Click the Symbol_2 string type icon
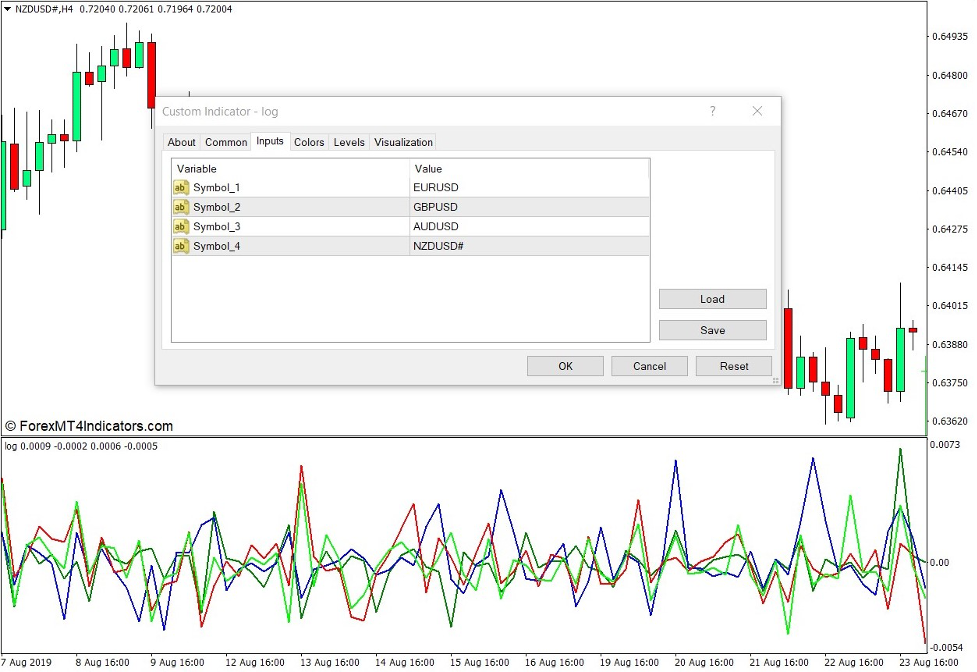 click(x=181, y=207)
